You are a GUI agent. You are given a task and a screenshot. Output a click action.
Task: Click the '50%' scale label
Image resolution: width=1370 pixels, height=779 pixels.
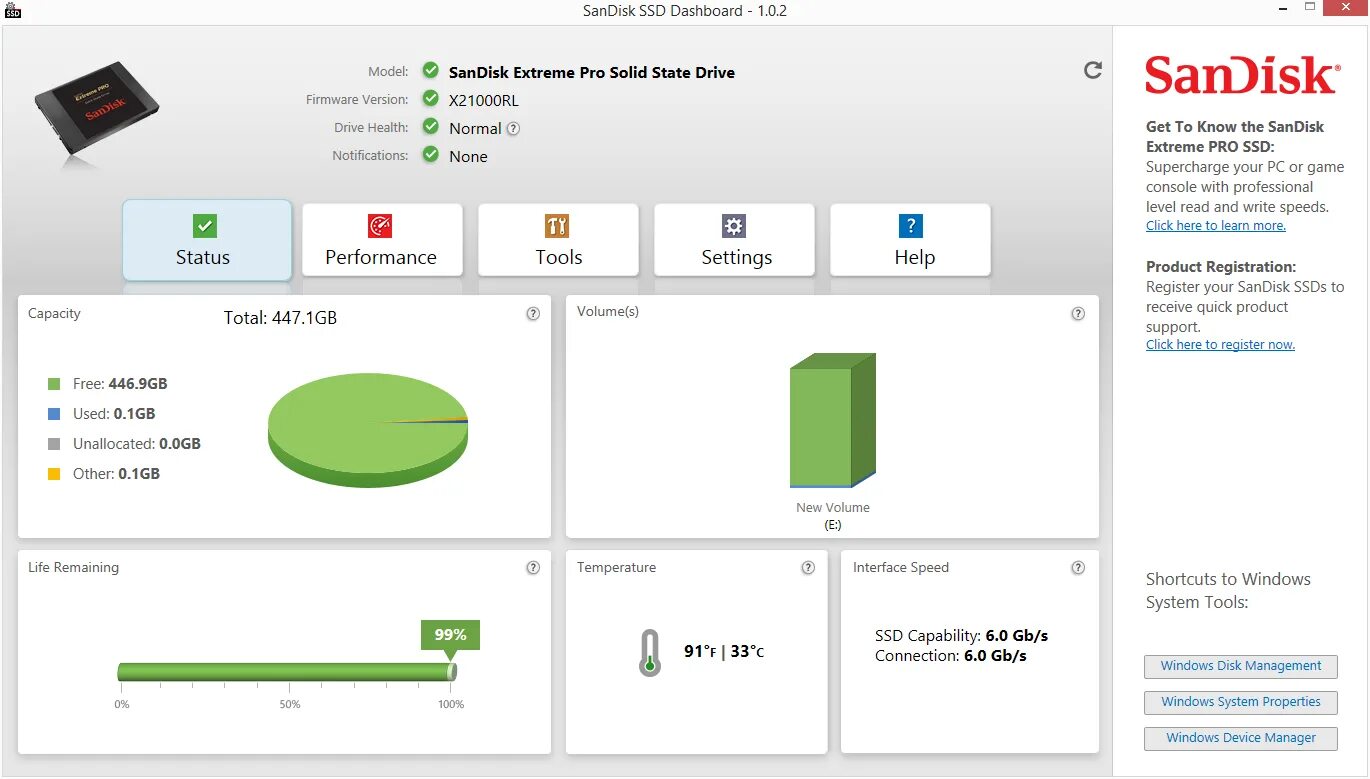click(290, 704)
